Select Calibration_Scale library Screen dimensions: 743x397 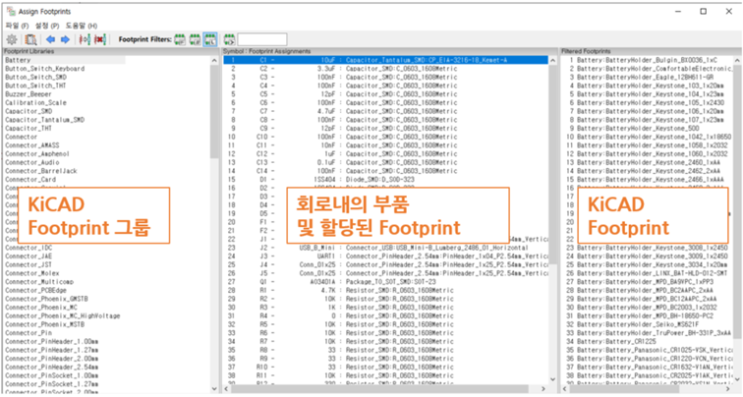pos(36,103)
